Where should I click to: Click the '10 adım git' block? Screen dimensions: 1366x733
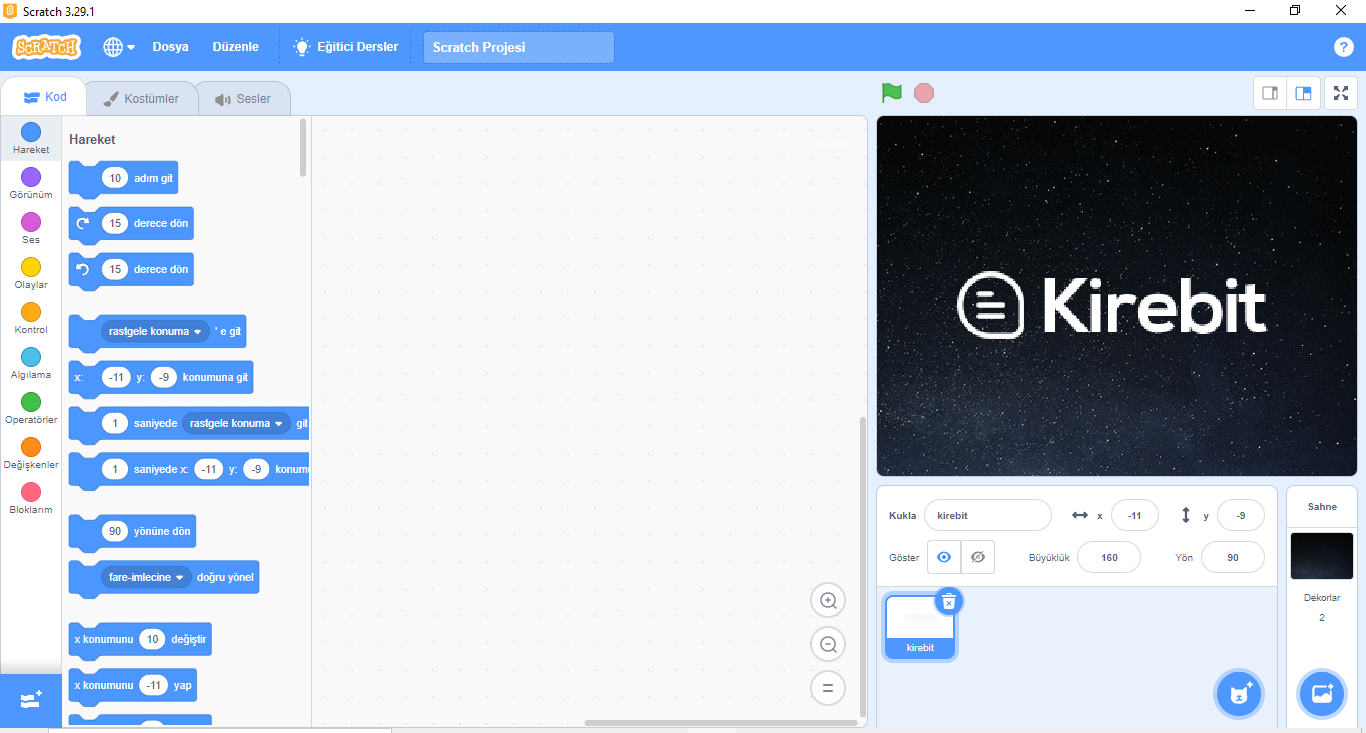[x=123, y=178]
